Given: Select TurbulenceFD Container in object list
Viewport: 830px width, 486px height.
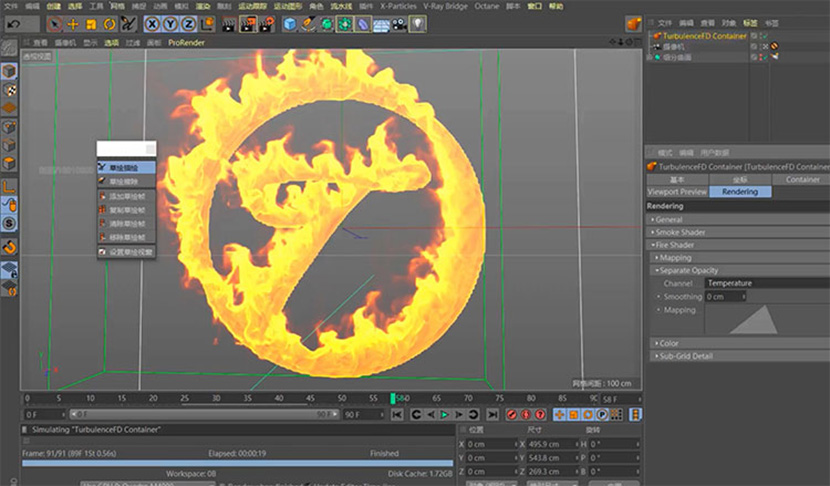Looking at the screenshot, I should click(704, 36).
